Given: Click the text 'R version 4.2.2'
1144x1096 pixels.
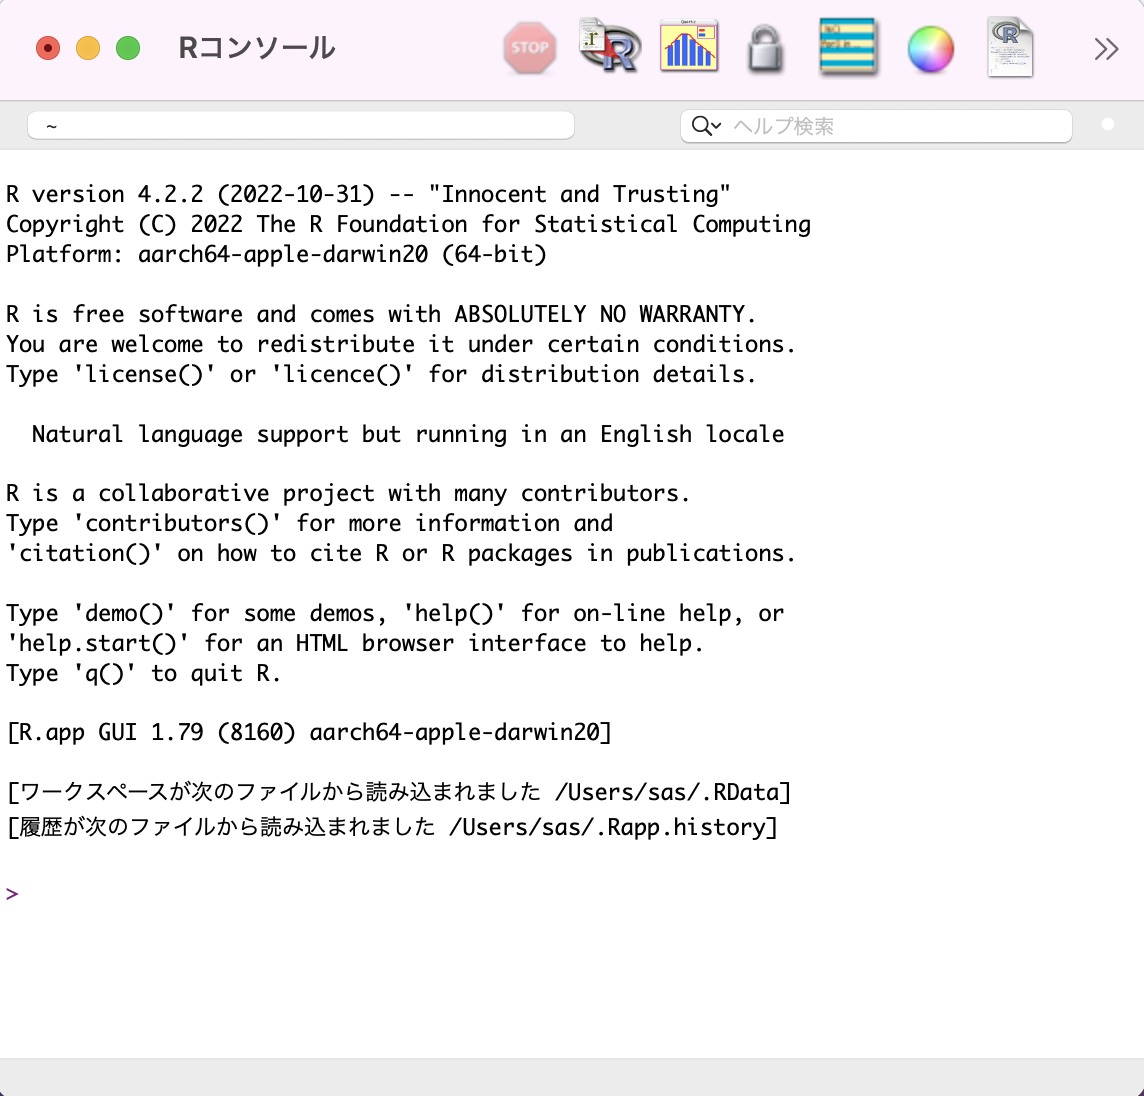Looking at the screenshot, I should (105, 194).
